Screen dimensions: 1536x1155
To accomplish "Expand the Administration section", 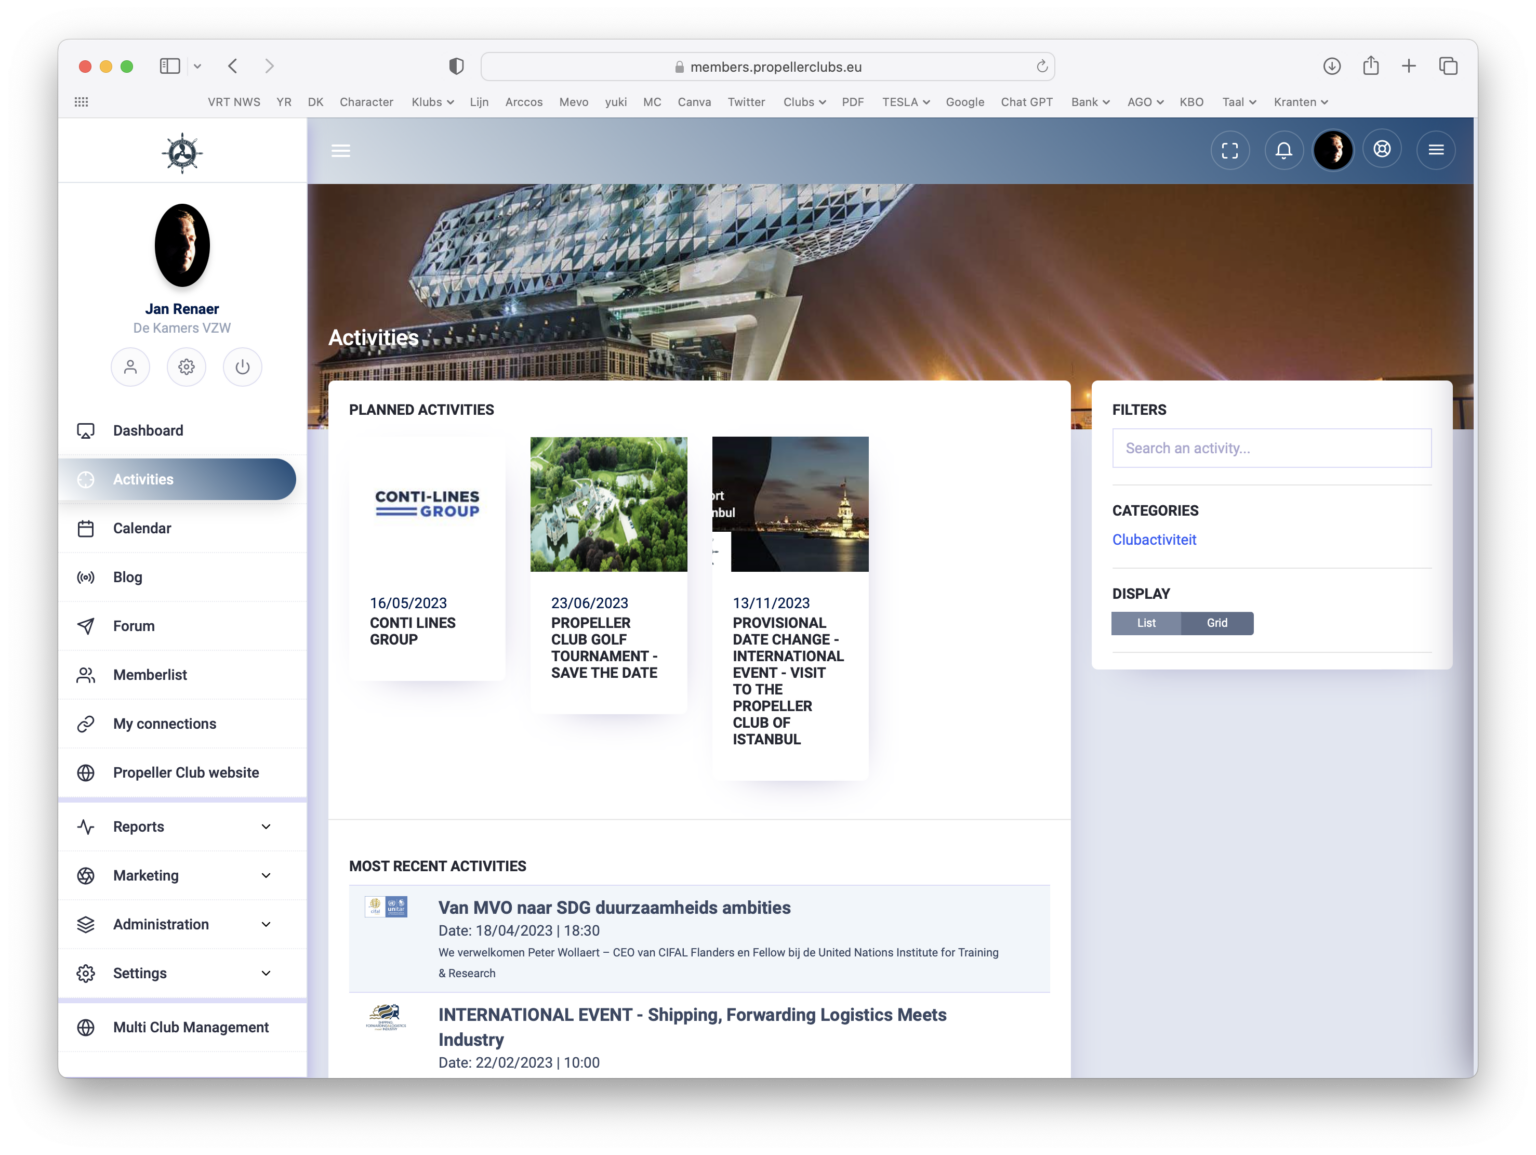I will [182, 925].
